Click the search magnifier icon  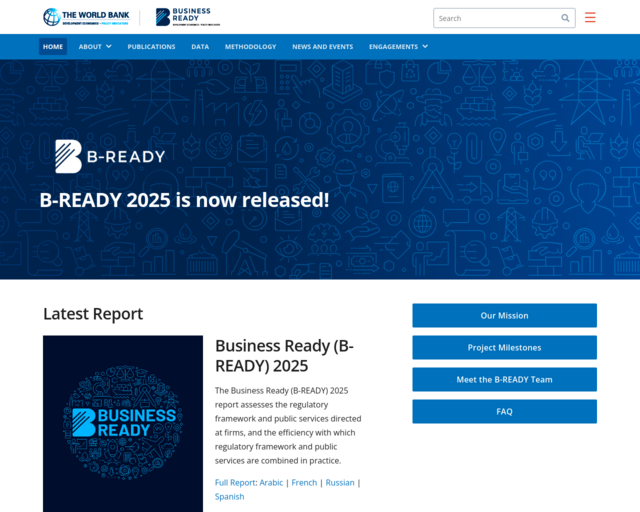565,18
